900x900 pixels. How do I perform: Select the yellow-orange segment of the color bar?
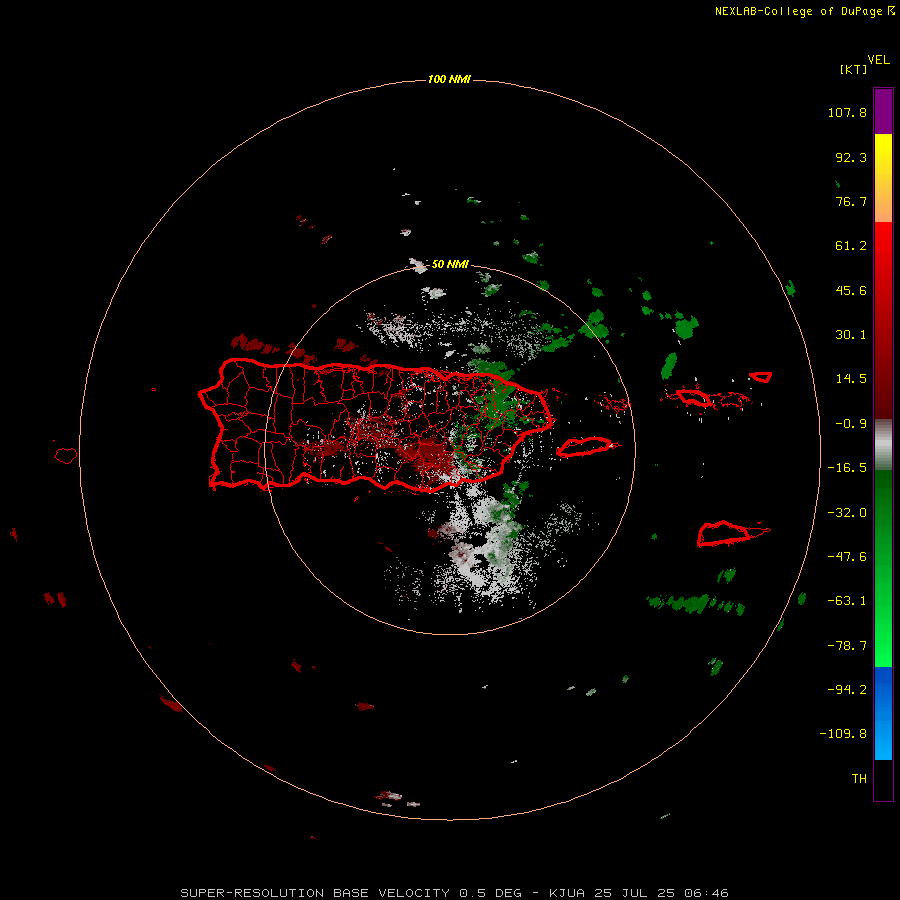883,178
